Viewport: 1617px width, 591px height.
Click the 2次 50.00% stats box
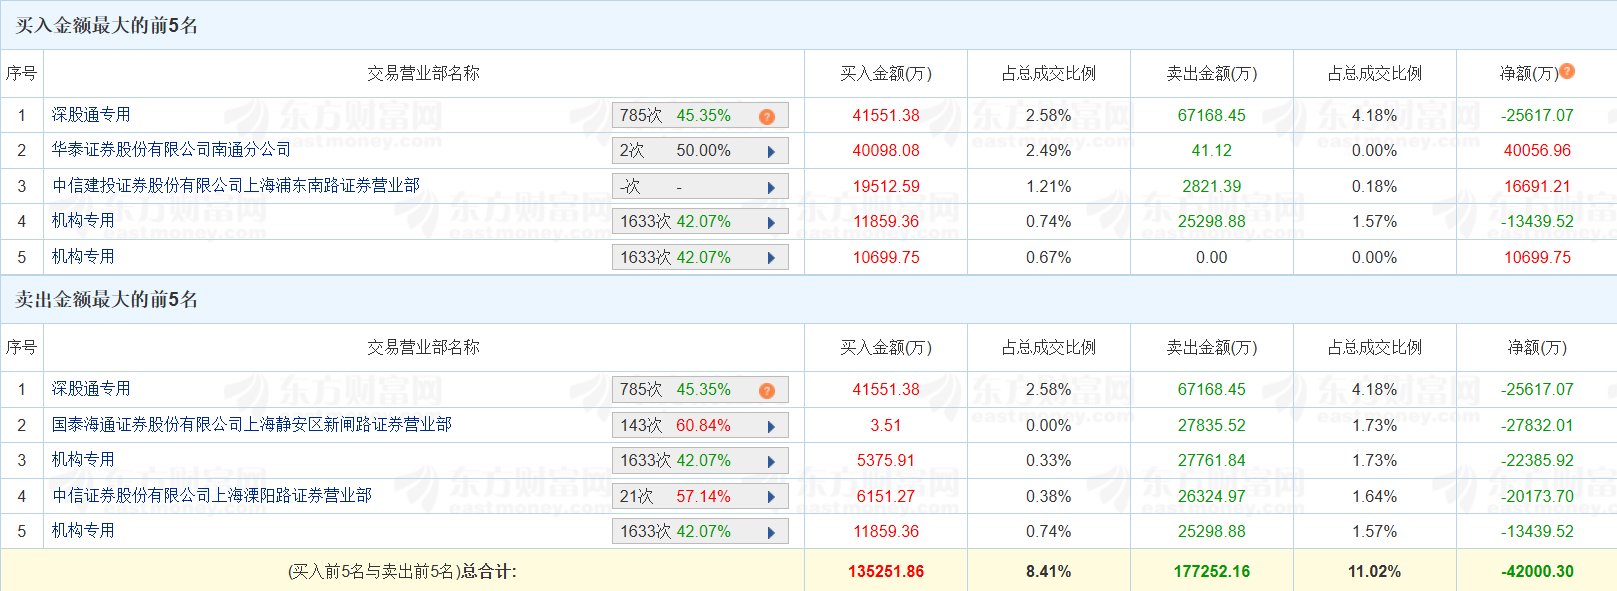690,151
